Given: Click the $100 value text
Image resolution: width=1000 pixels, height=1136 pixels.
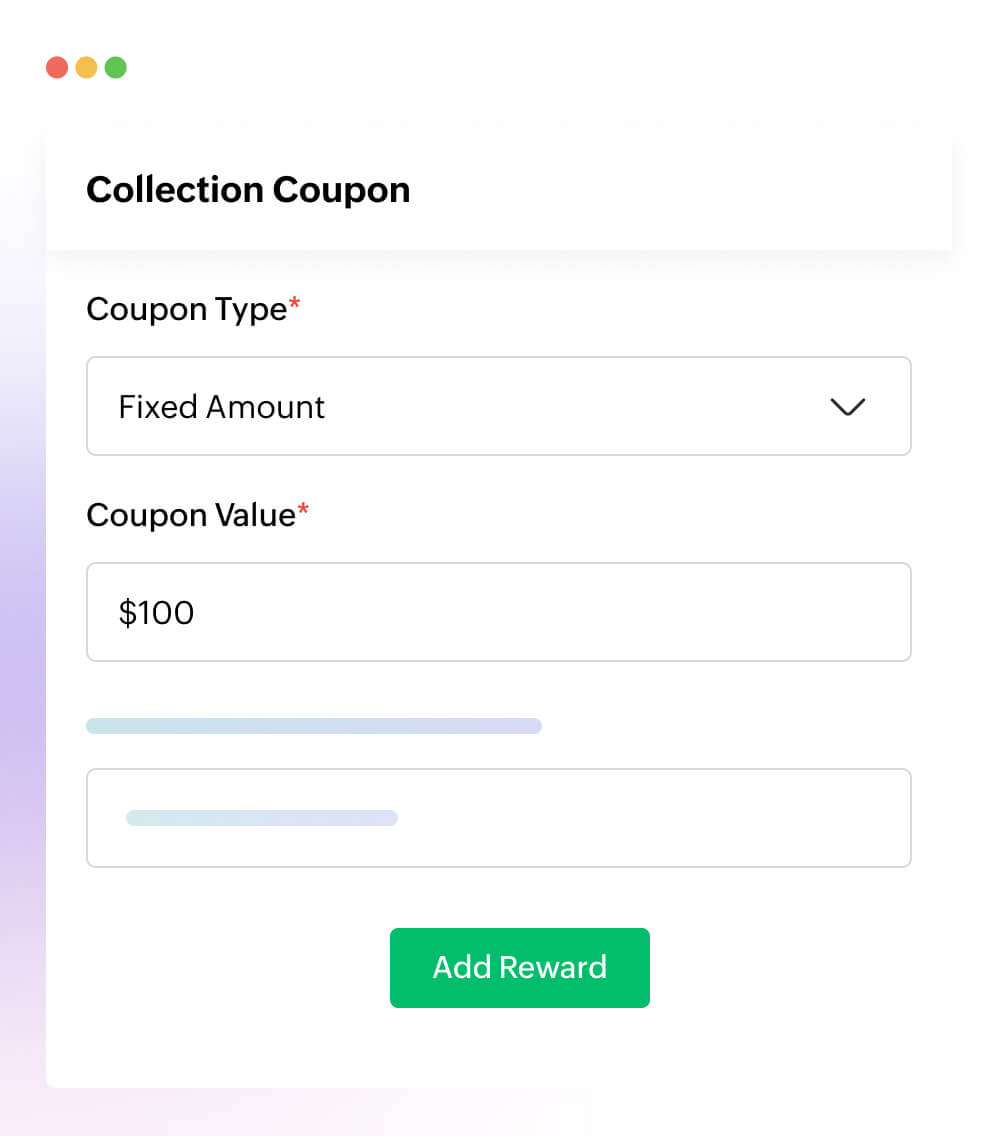Looking at the screenshot, I should coord(156,612).
